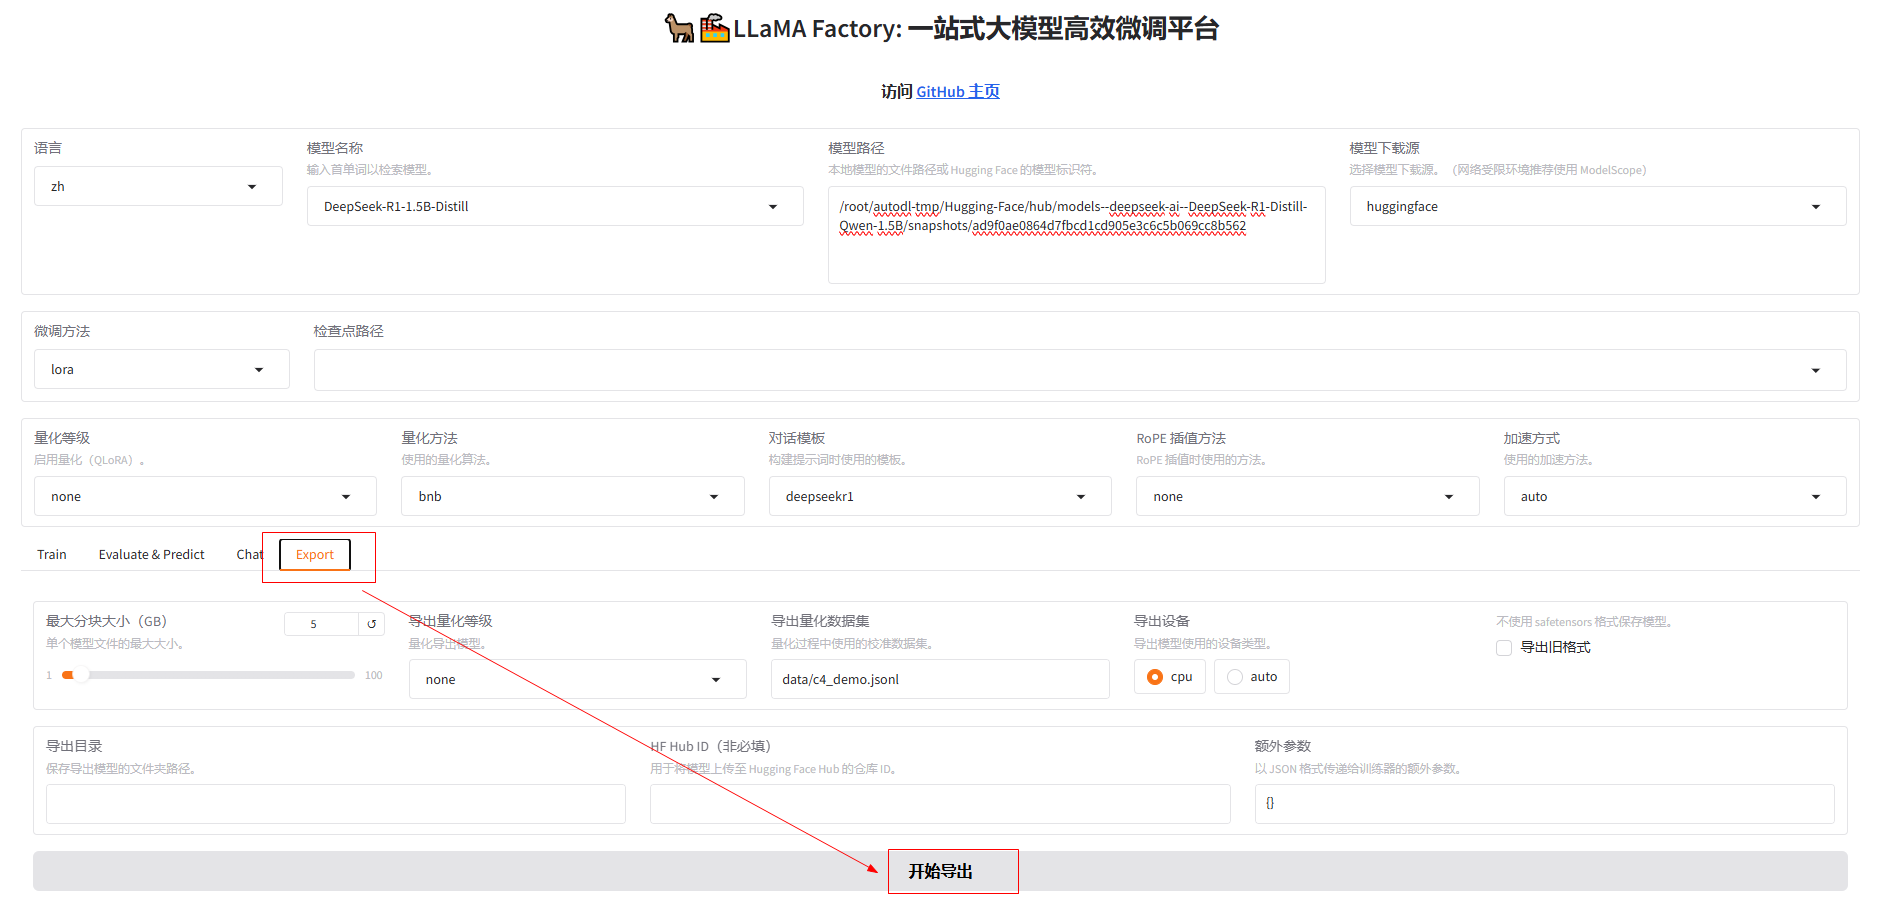Open the 对话模板 deepseekr1 dropdown
Screen dimensions: 1886x898
click(x=940, y=496)
